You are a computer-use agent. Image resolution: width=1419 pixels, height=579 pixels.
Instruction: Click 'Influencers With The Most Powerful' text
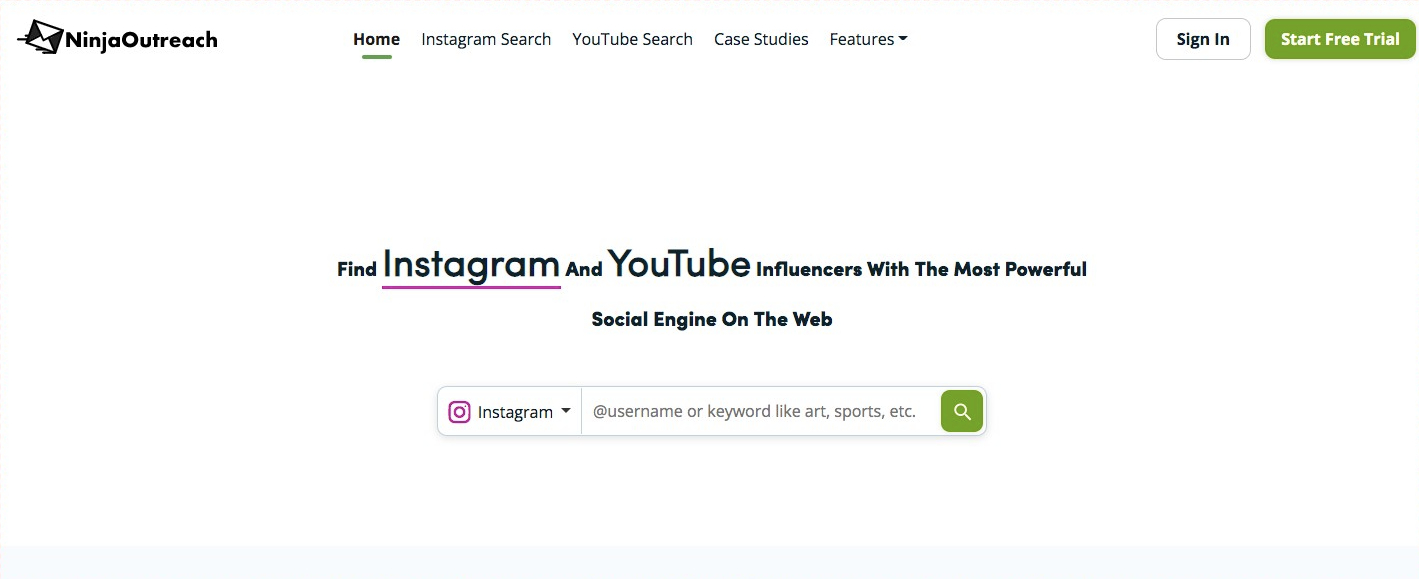click(x=921, y=269)
